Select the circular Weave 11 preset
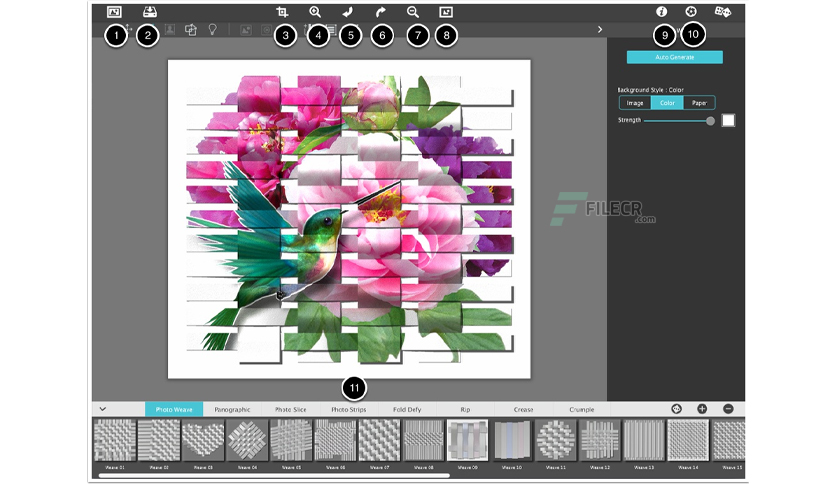This screenshot has width=836, height=484. 556,440
